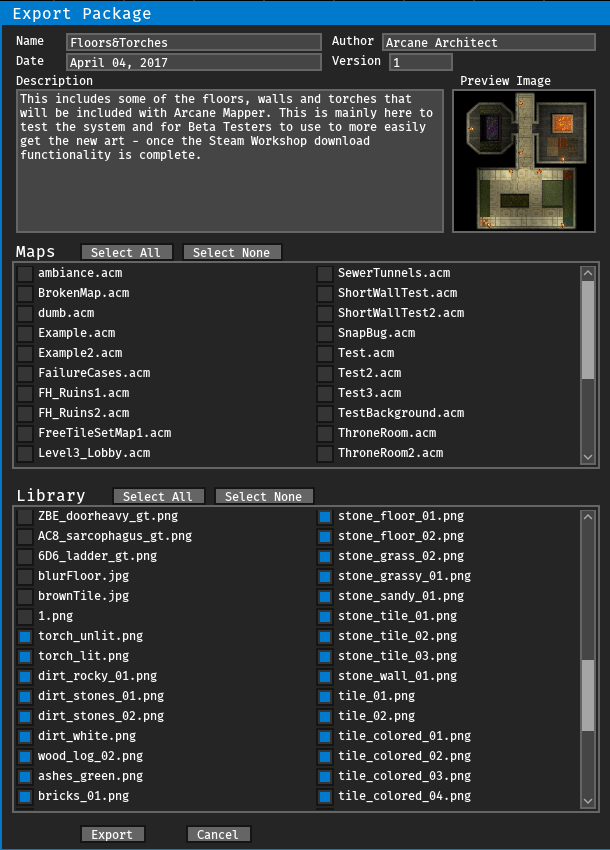The height and width of the screenshot is (850, 610).
Task: Click Select All in the Library section
Action: [159, 497]
